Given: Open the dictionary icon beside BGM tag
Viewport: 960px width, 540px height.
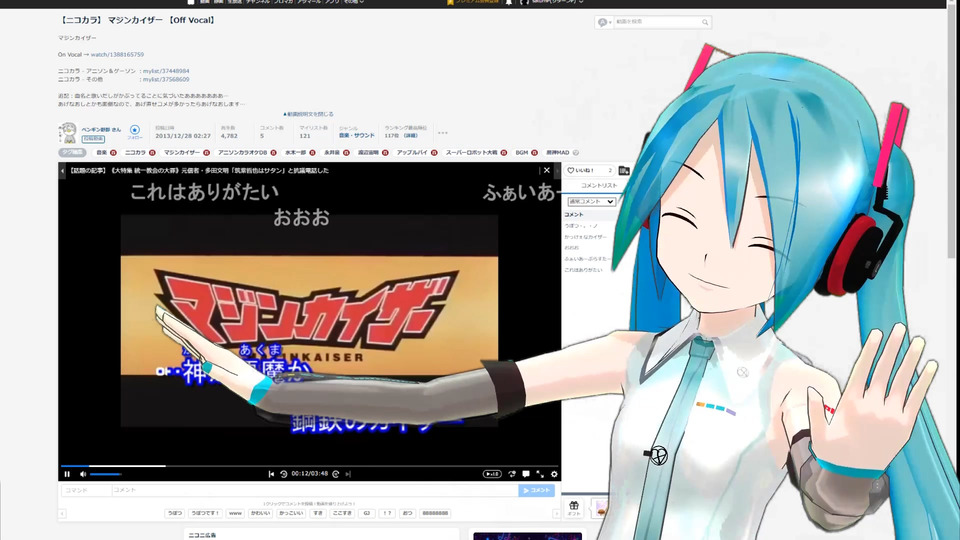Looking at the screenshot, I should [x=534, y=152].
